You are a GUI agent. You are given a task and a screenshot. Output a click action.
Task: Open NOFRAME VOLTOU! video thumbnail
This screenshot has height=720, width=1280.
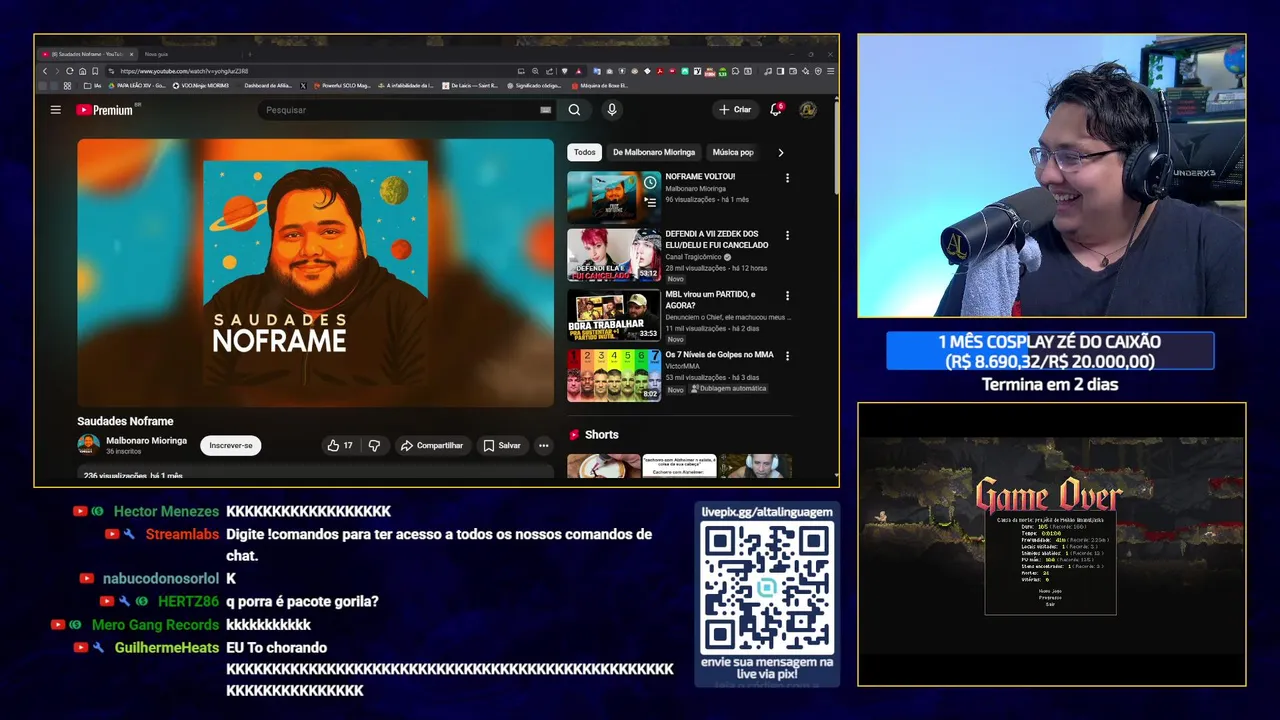614,197
